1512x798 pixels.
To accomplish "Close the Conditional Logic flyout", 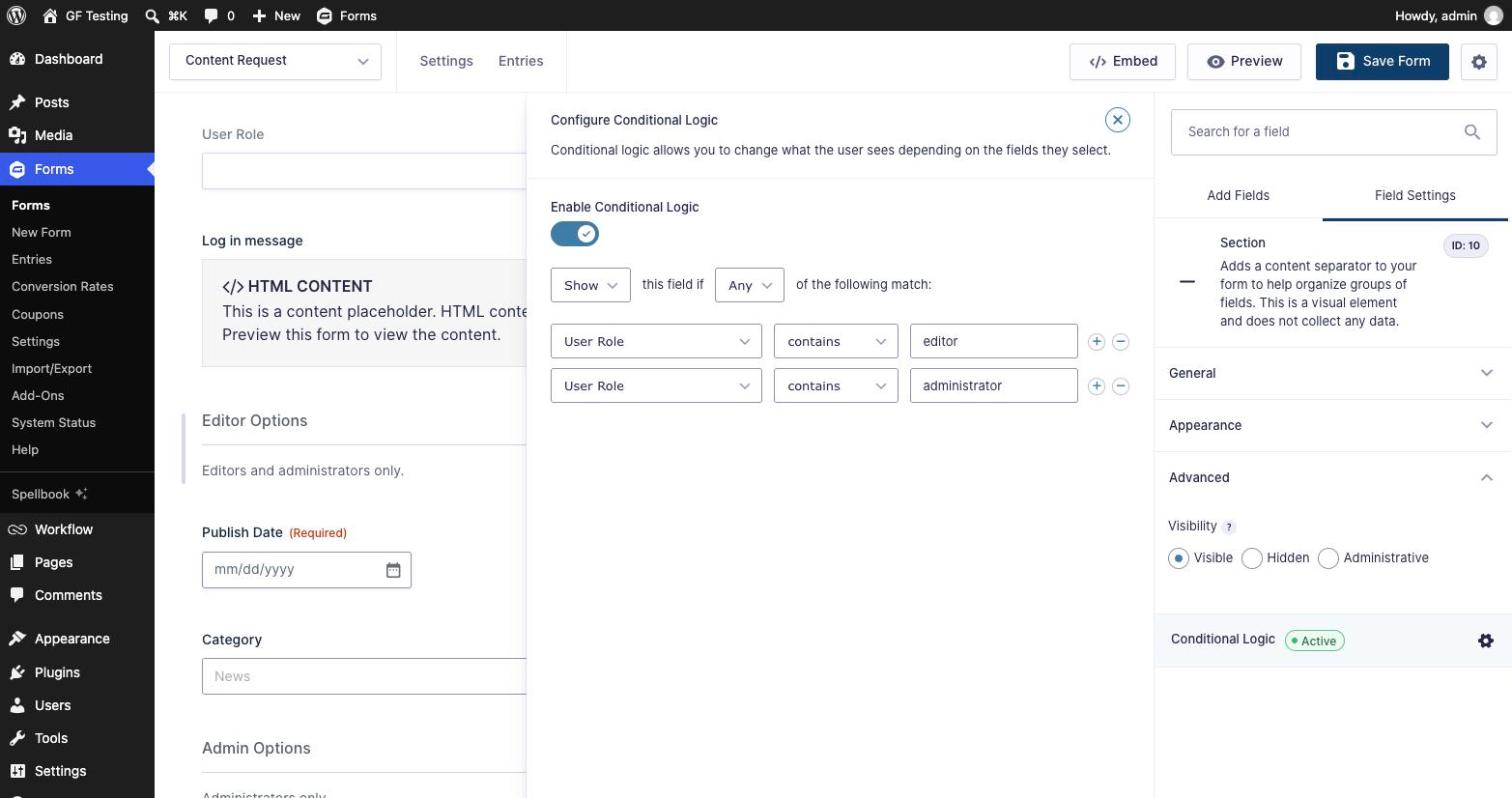I will click(1117, 120).
